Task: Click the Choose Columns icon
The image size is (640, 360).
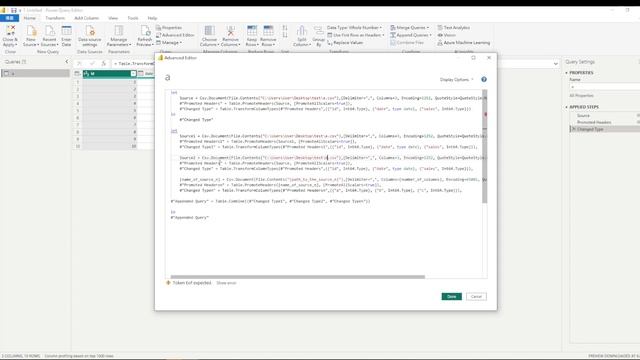Action: [209, 36]
